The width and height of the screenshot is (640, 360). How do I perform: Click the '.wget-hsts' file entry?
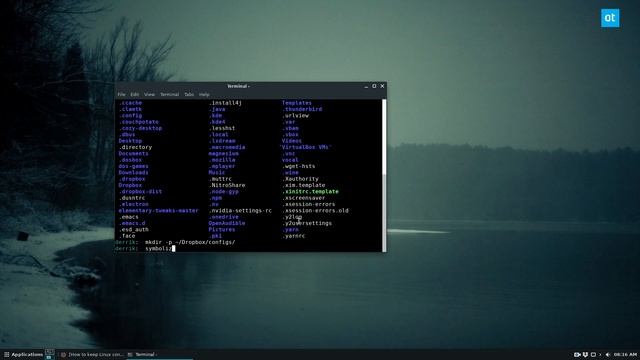tap(299, 166)
